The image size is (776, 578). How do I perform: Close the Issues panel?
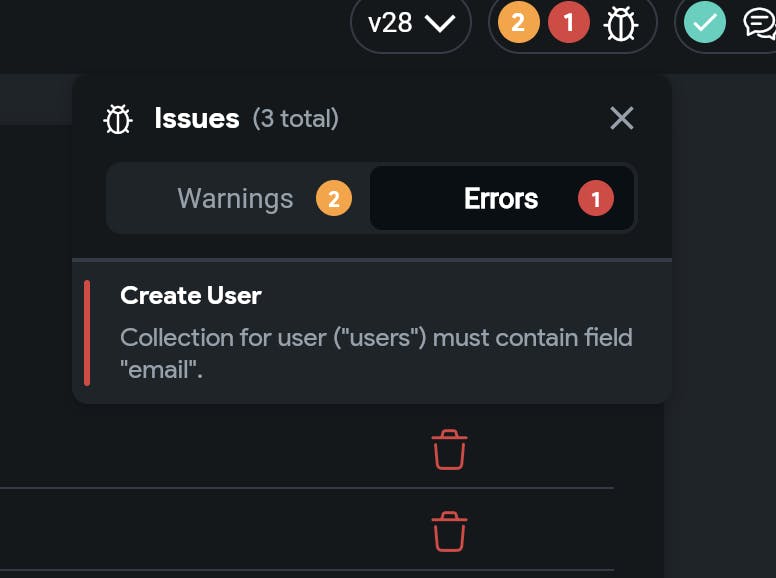coord(622,118)
